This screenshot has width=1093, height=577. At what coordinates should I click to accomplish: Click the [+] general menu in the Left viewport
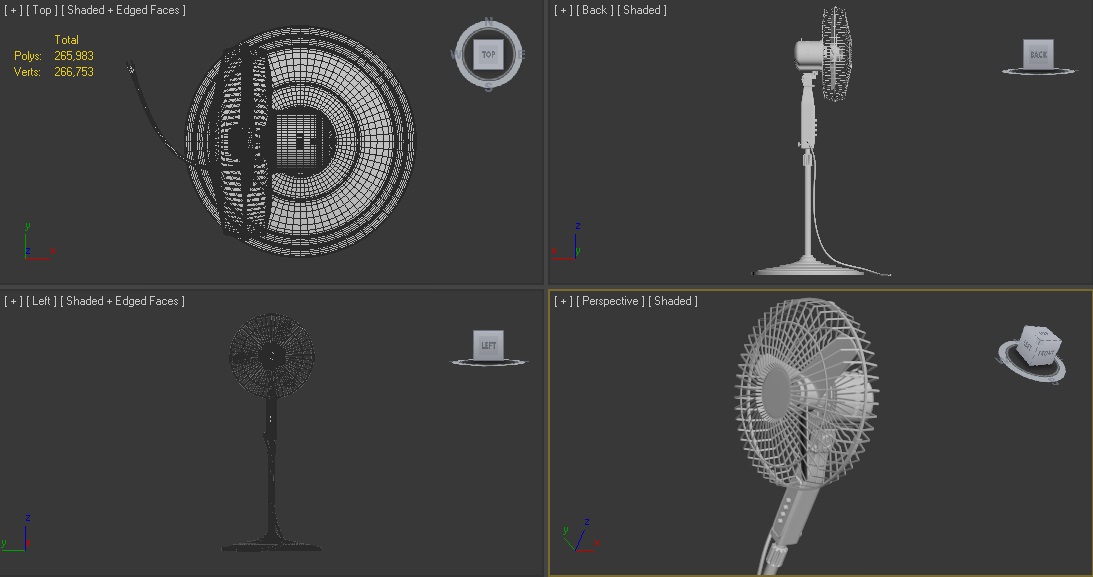click(x=13, y=300)
